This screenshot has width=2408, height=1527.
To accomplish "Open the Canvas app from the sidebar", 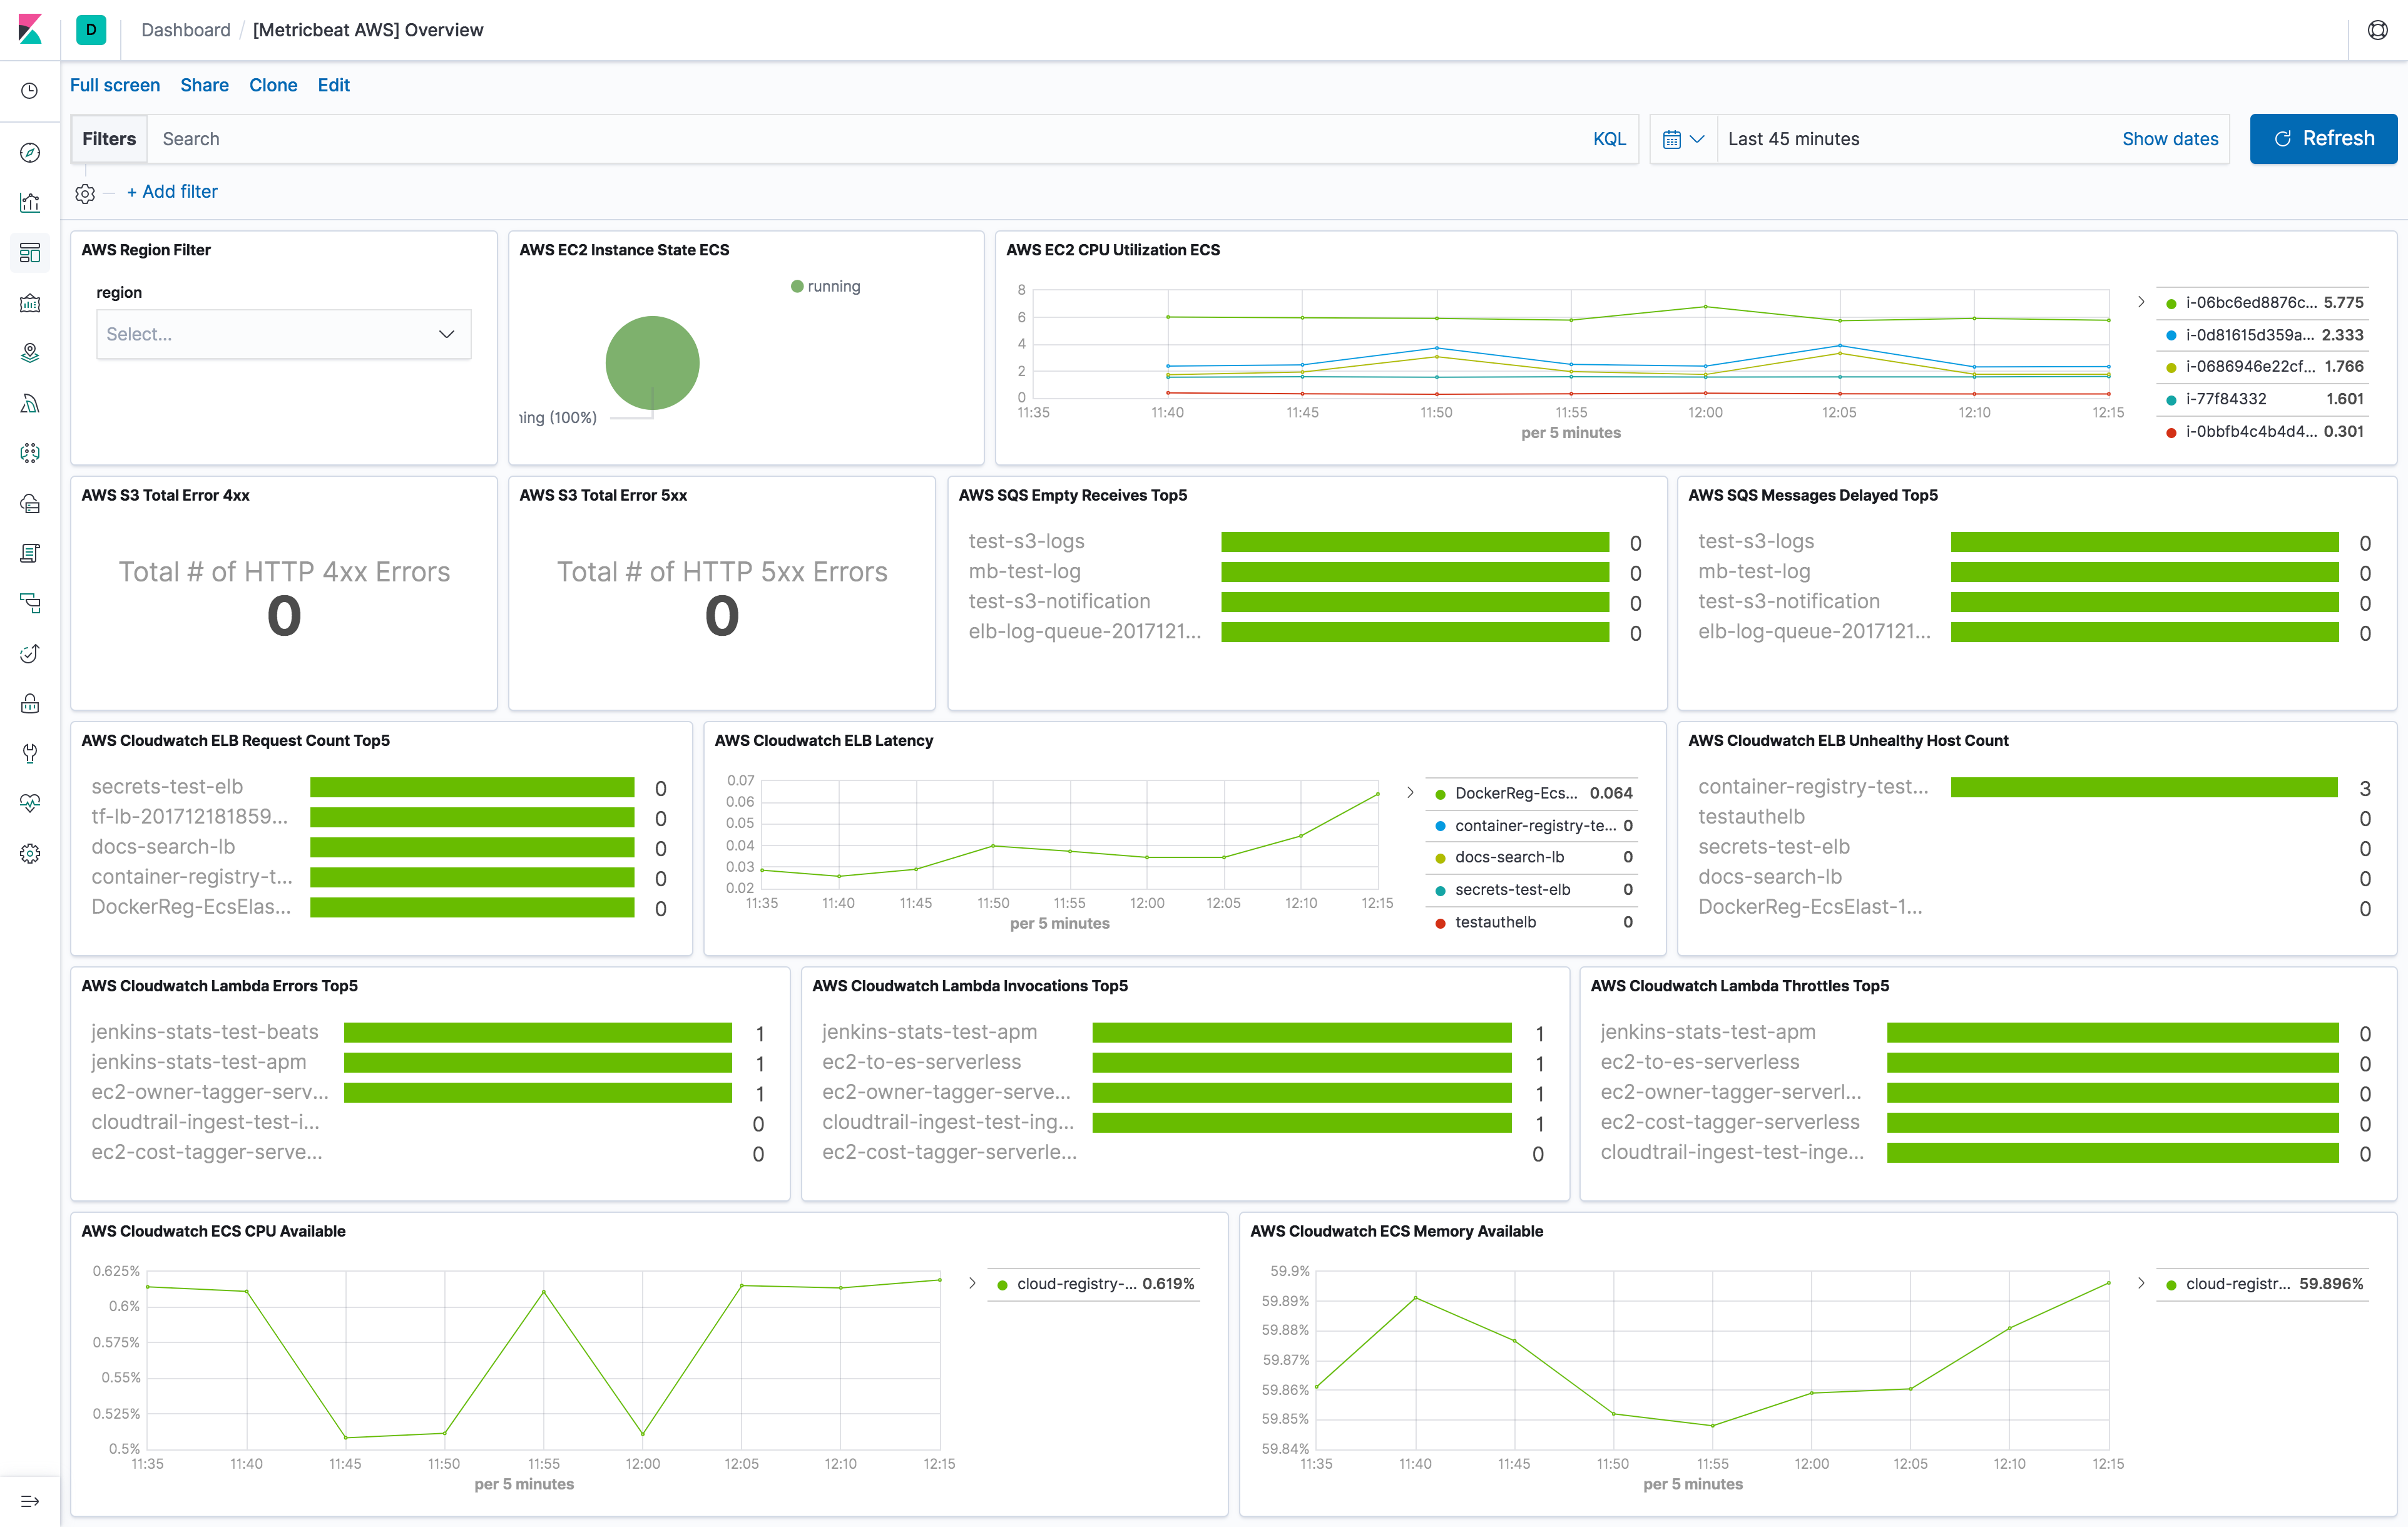I will (30, 303).
